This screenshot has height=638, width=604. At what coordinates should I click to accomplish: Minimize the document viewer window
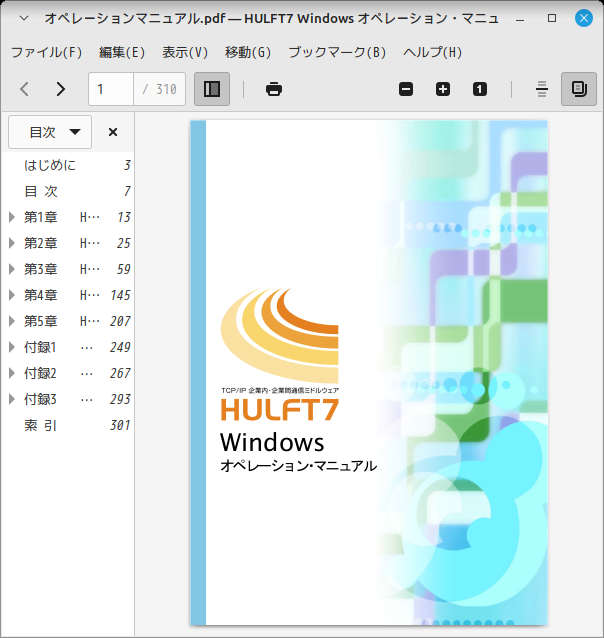[x=520, y=19]
